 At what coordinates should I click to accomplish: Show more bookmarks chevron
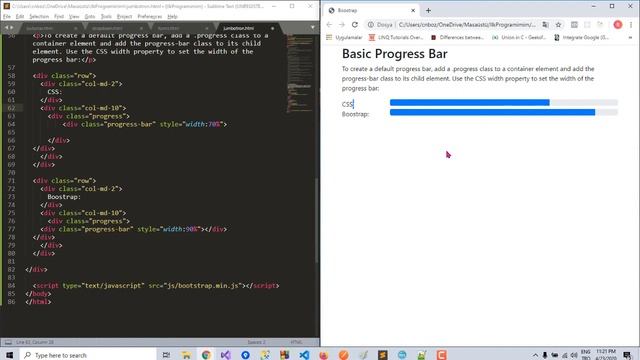coord(630,37)
